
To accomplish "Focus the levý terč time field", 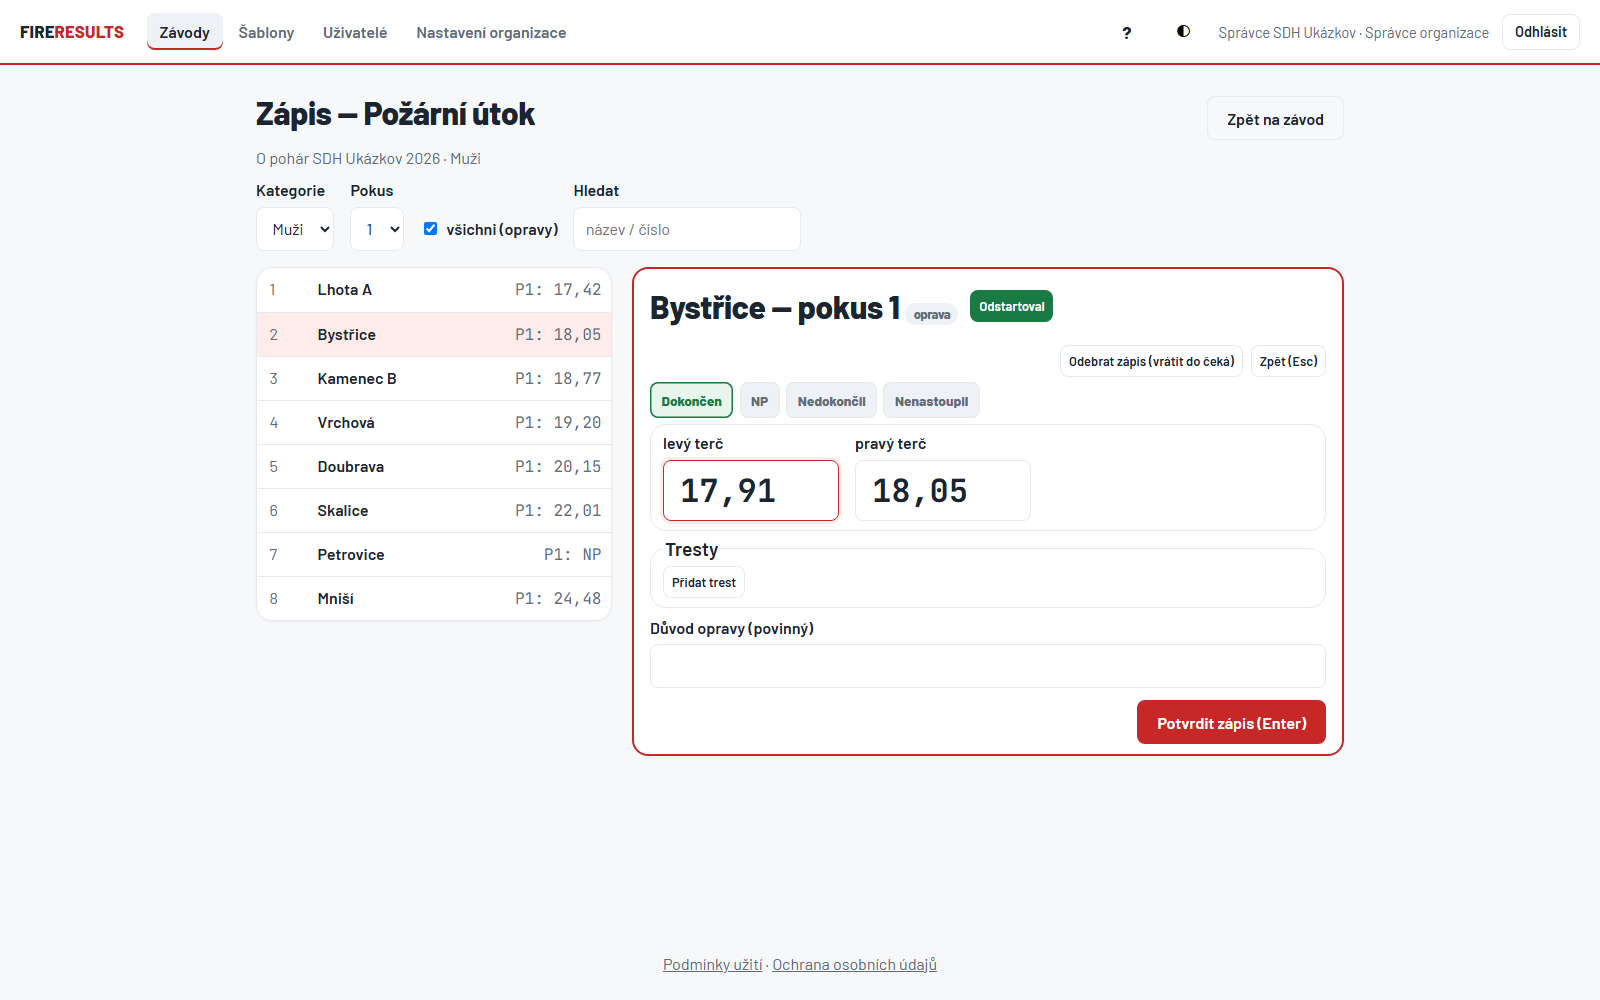I will (751, 490).
